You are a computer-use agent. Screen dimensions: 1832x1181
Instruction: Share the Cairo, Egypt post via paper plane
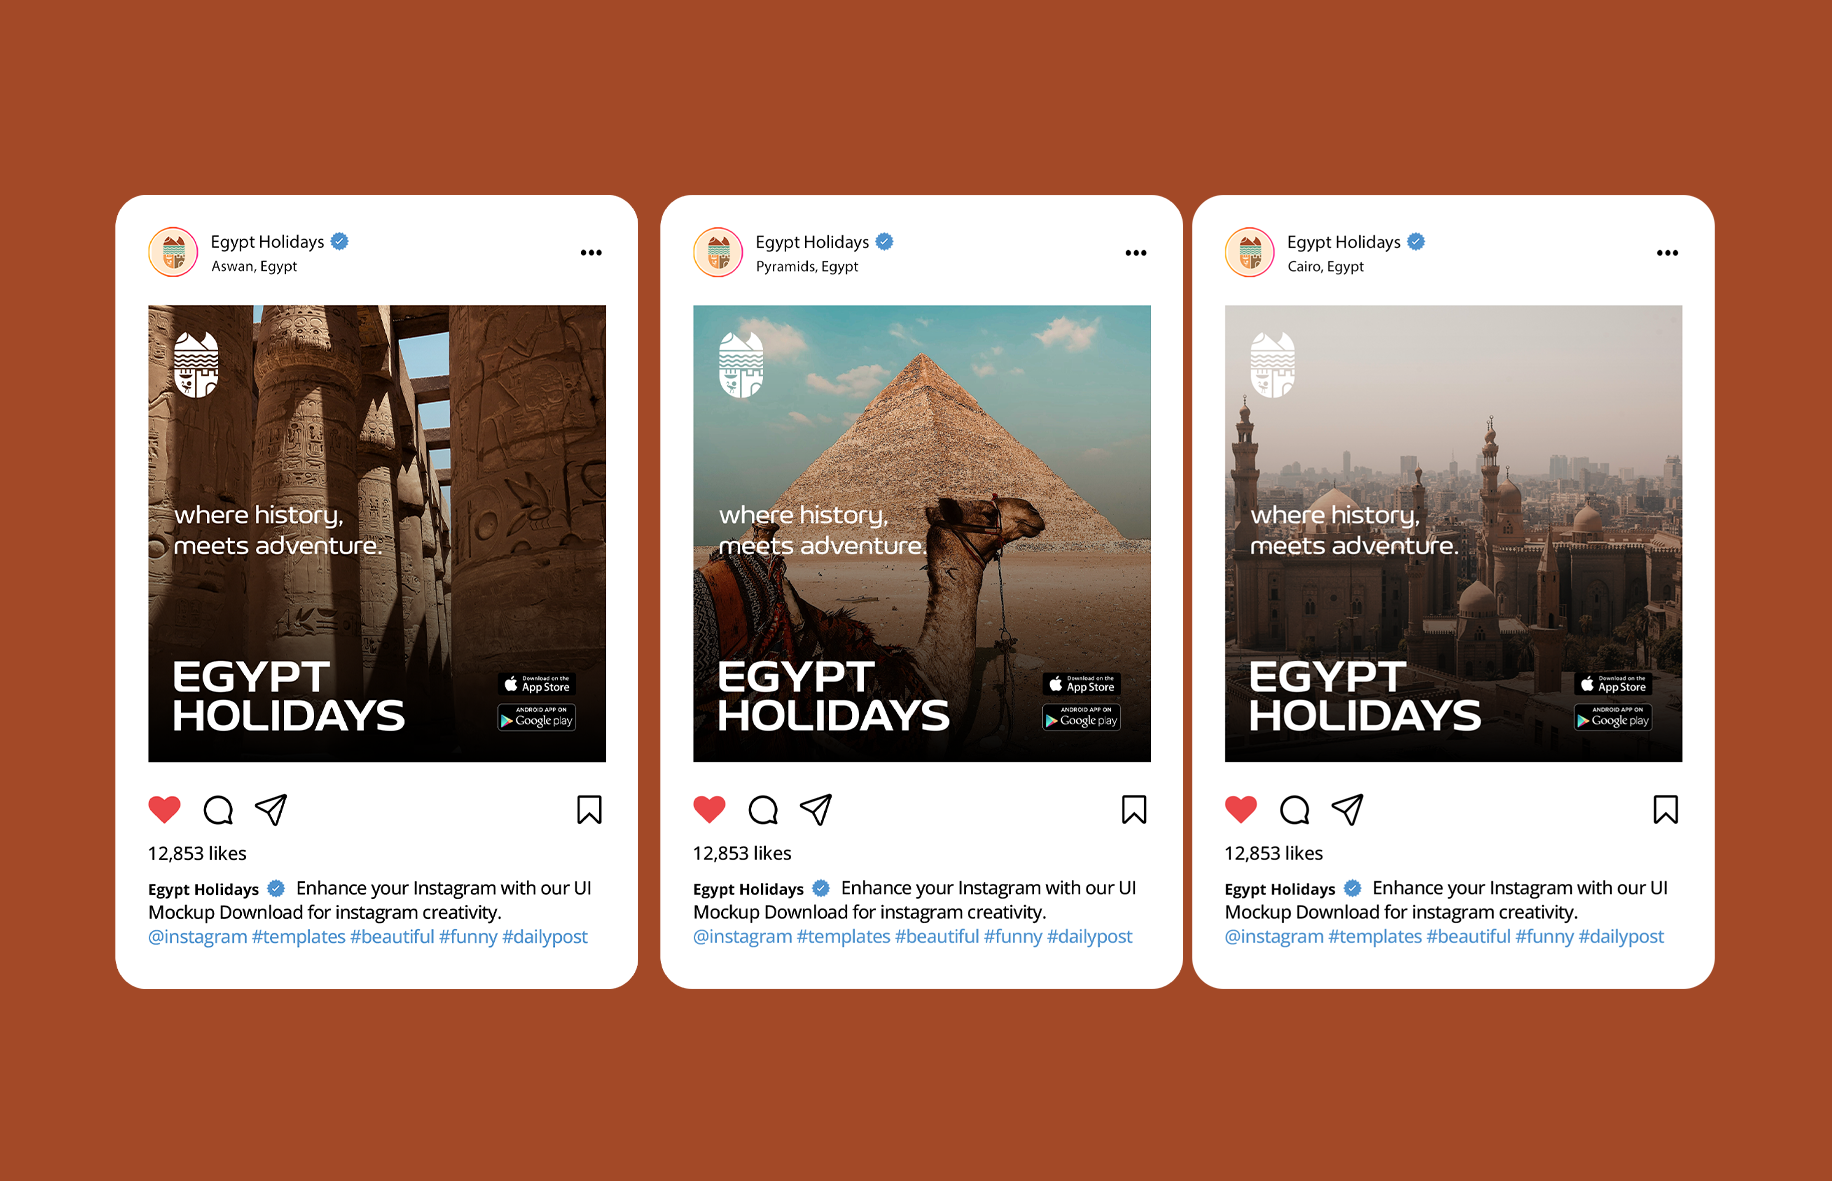(x=1347, y=809)
